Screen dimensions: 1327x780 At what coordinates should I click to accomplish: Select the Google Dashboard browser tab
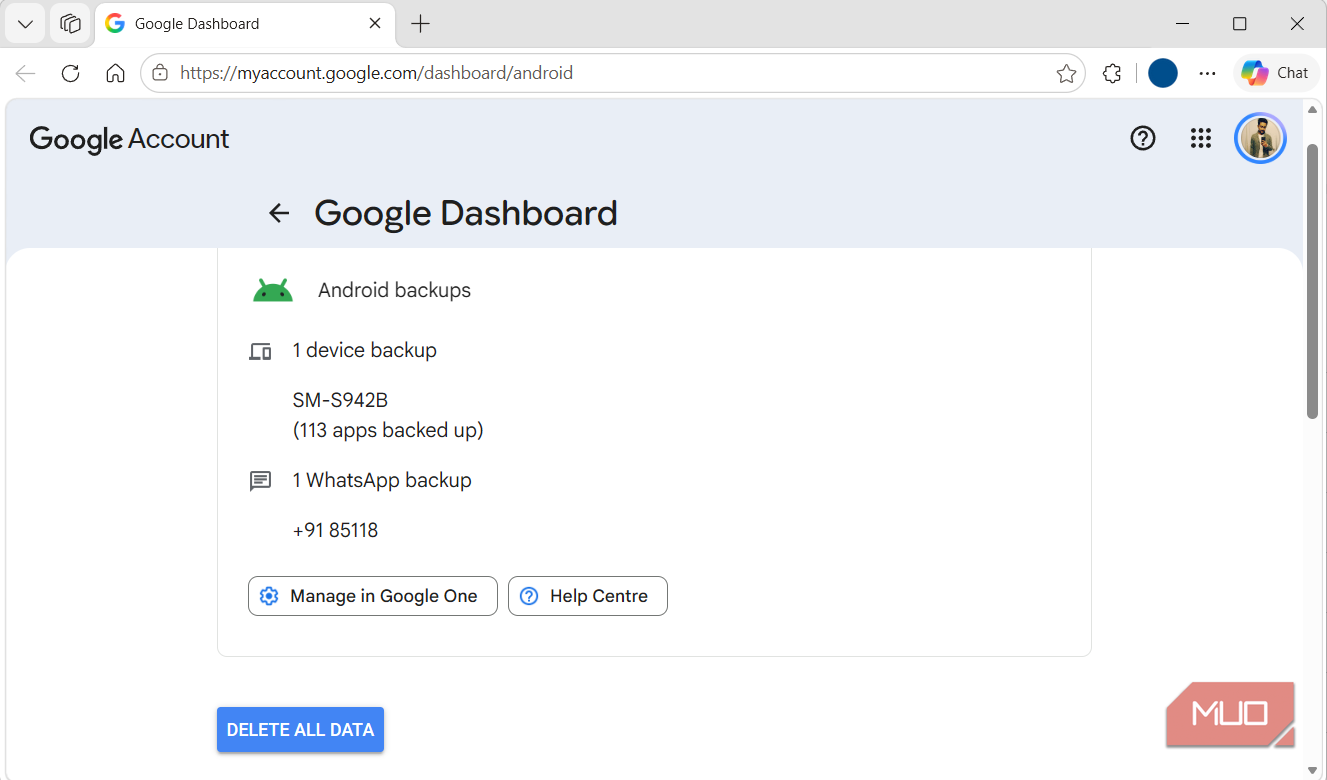245,24
